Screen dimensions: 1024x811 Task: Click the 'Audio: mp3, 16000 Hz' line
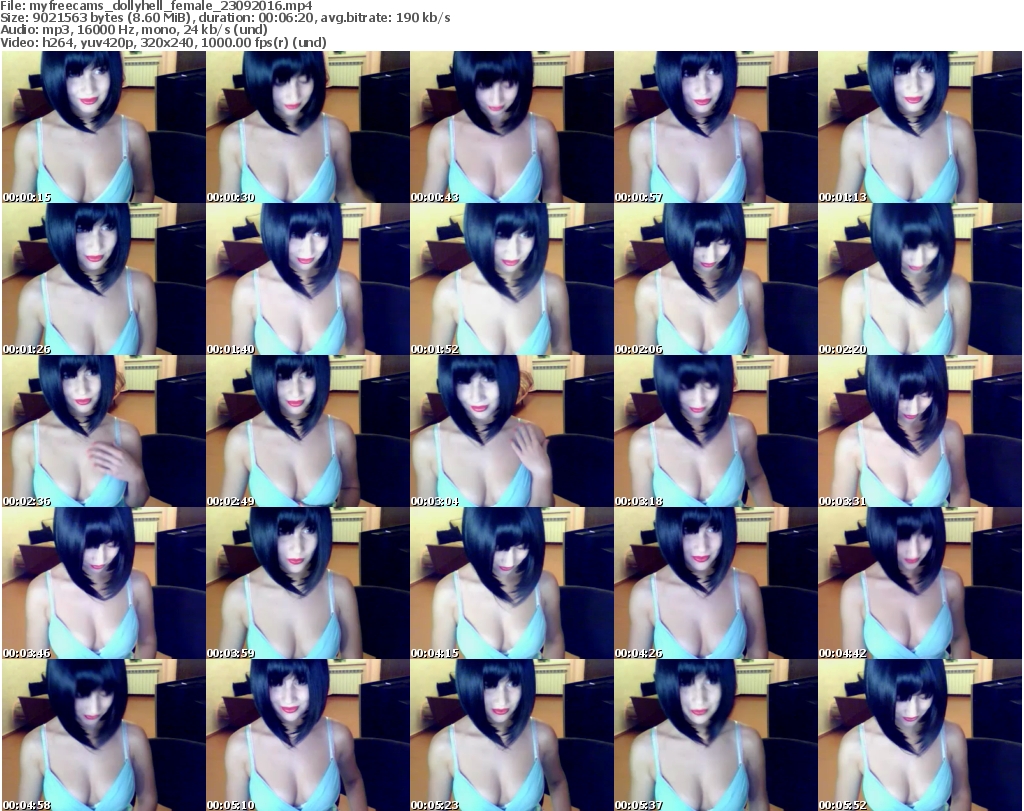click(134, 31)
